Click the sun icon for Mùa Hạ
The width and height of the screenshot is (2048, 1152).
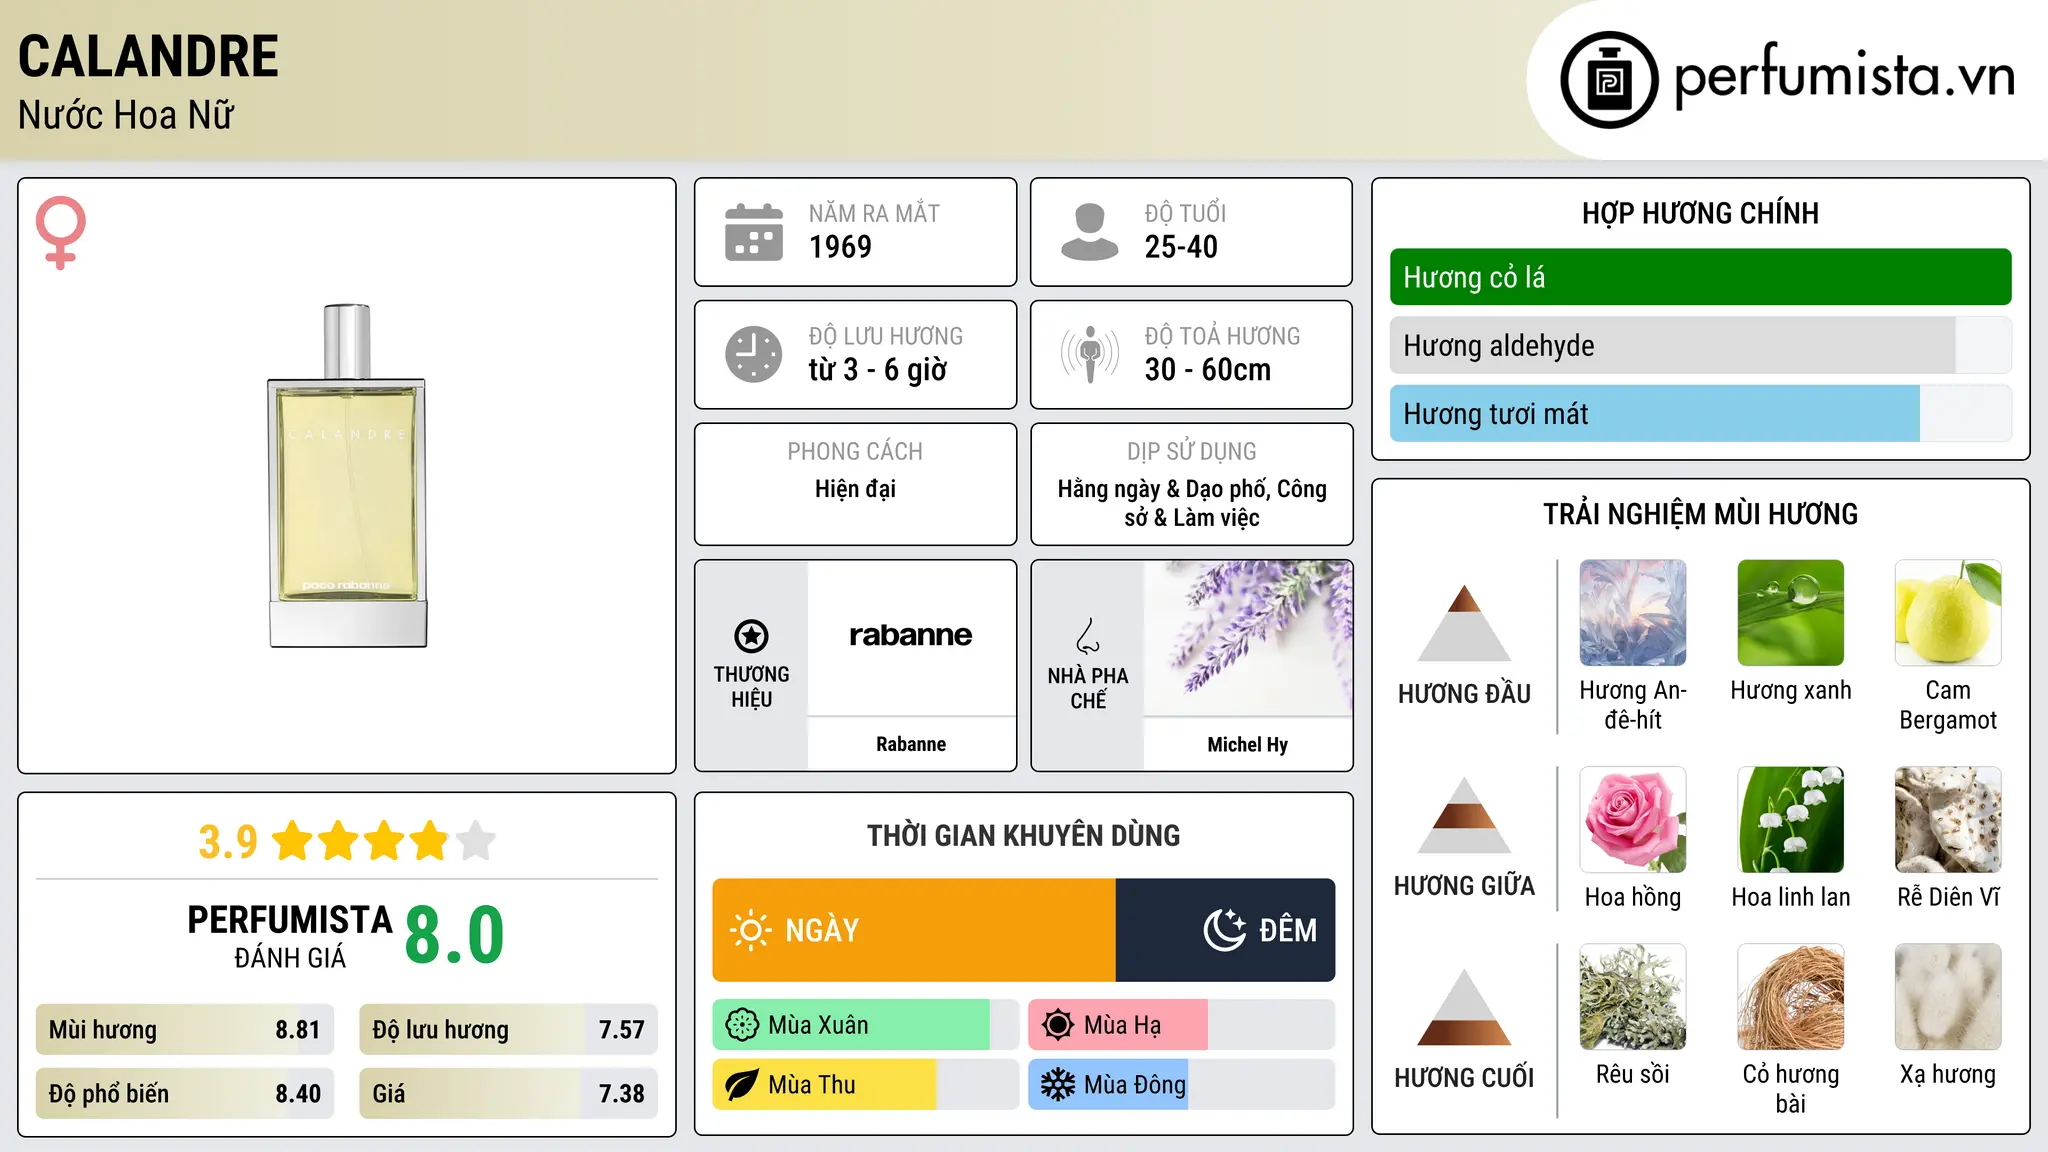[1058, 1025]
